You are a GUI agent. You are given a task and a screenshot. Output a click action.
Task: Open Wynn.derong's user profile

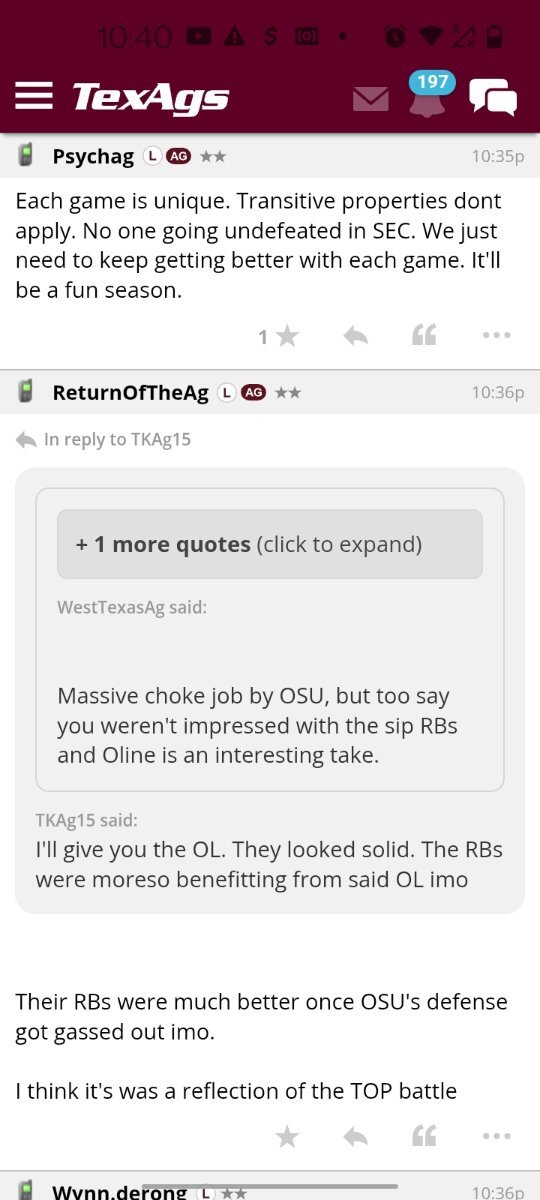click(119, 1192)
